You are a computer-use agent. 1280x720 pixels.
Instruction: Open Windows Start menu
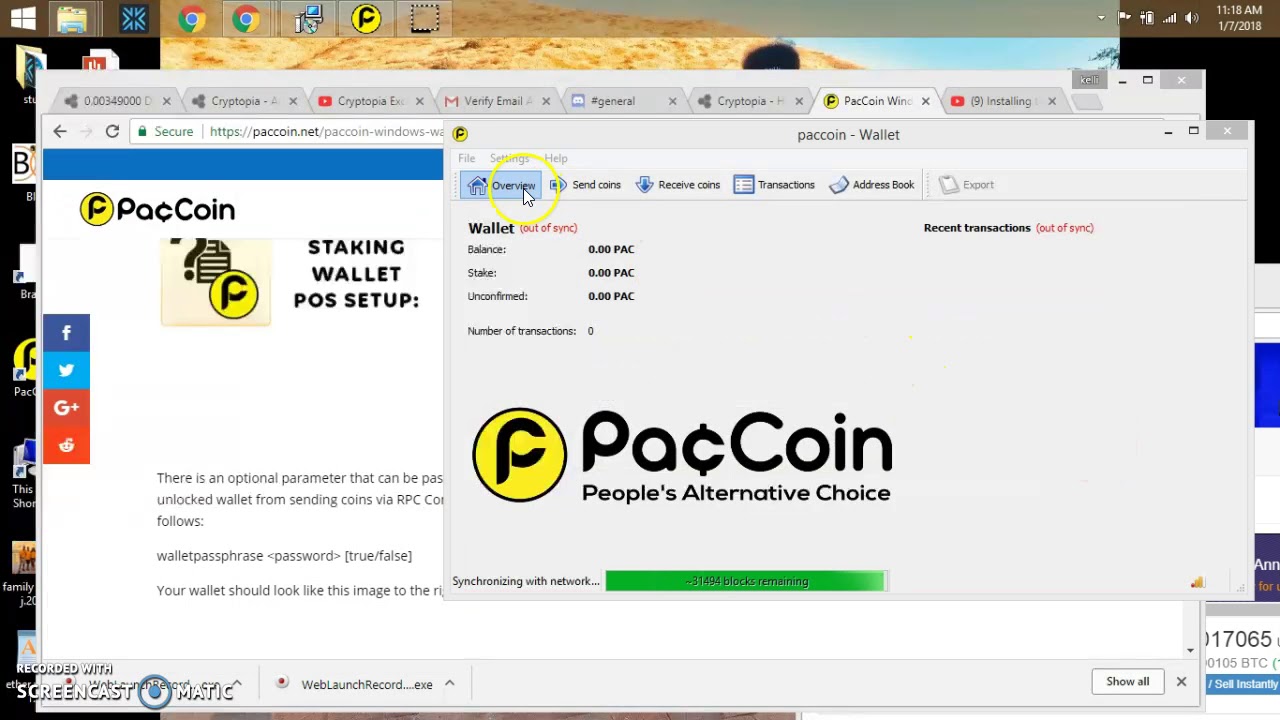[x=23, y=18]
